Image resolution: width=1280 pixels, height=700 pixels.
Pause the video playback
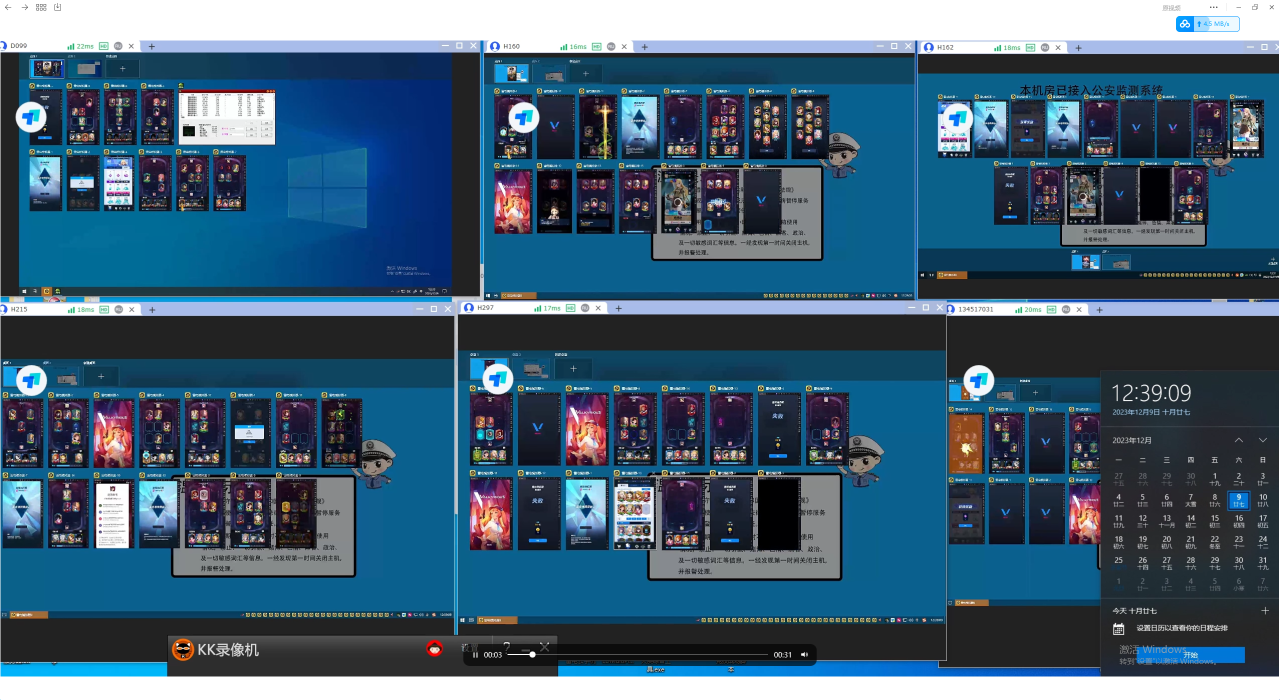pos(475,655)
